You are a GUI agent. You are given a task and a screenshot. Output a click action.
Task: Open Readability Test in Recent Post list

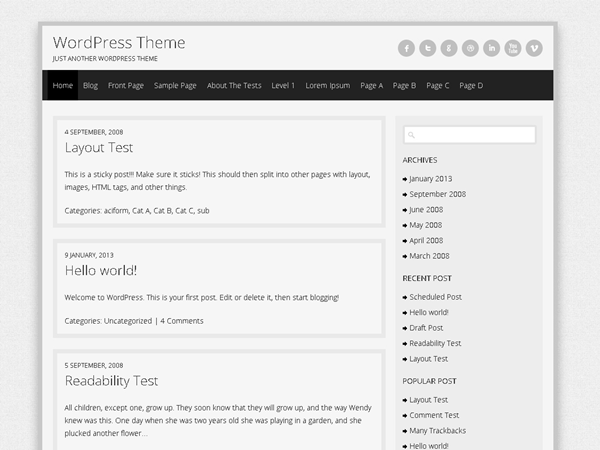tap(435, 343)
